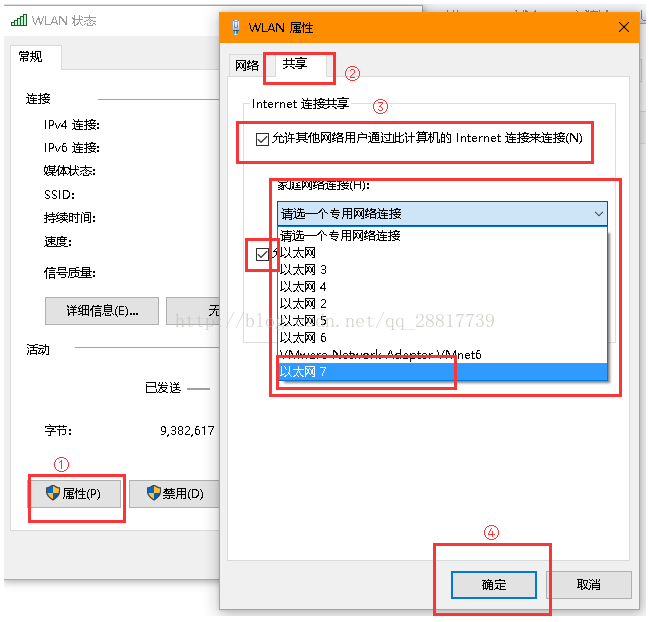Click the shield icon on the 属性(P) button
649x622 pixels.
53,493
